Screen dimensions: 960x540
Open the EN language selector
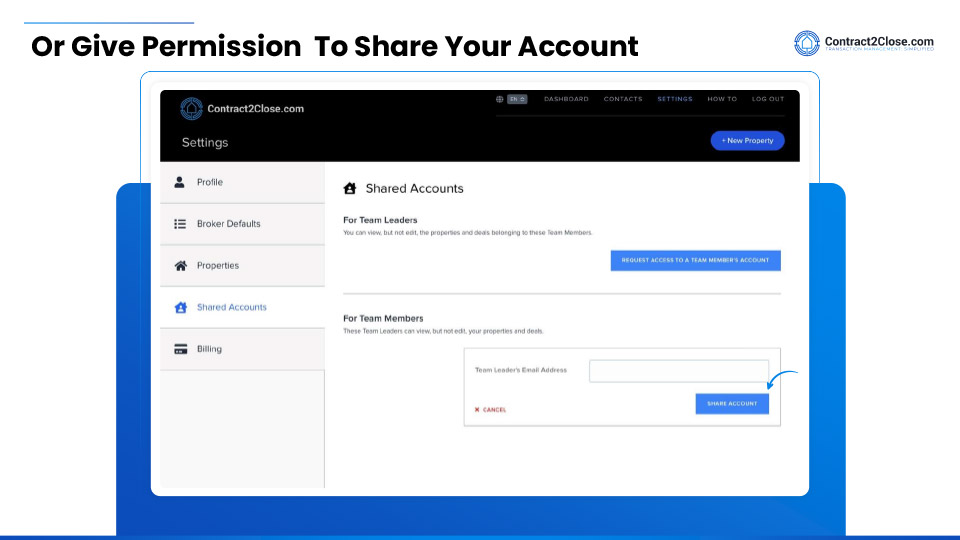coord(517,99)
